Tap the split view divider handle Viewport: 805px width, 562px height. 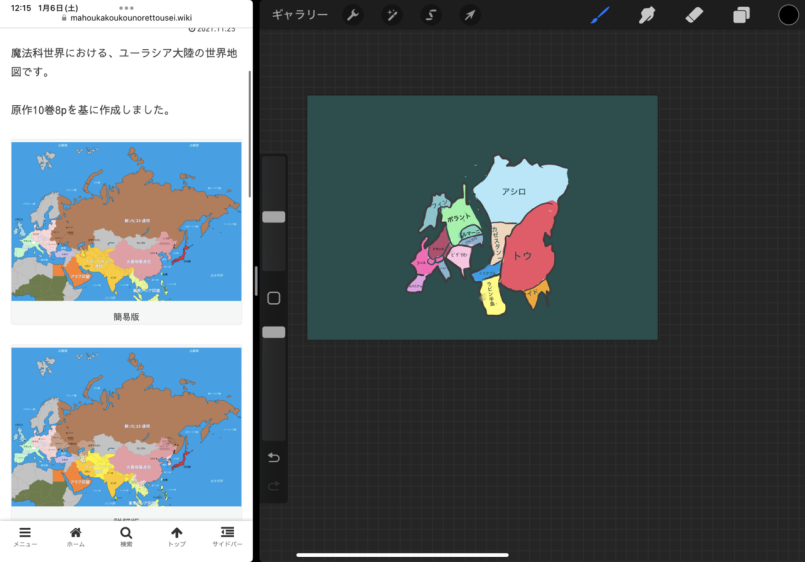click(x=256, y=281)
